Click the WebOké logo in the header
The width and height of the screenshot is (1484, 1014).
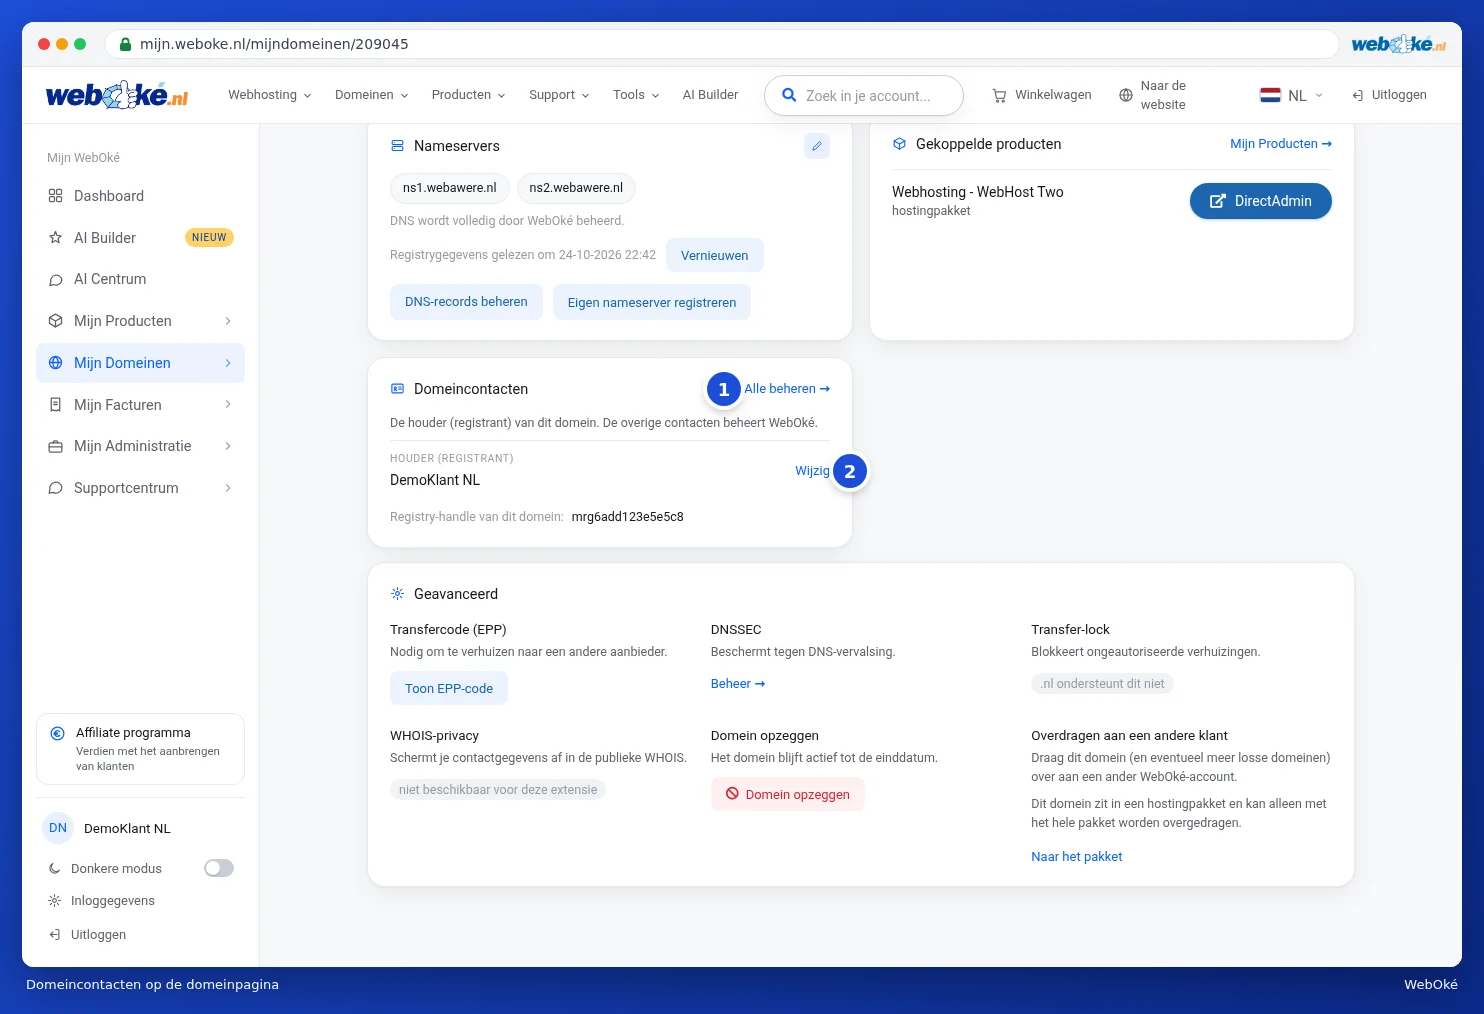(x=117, y=95)
